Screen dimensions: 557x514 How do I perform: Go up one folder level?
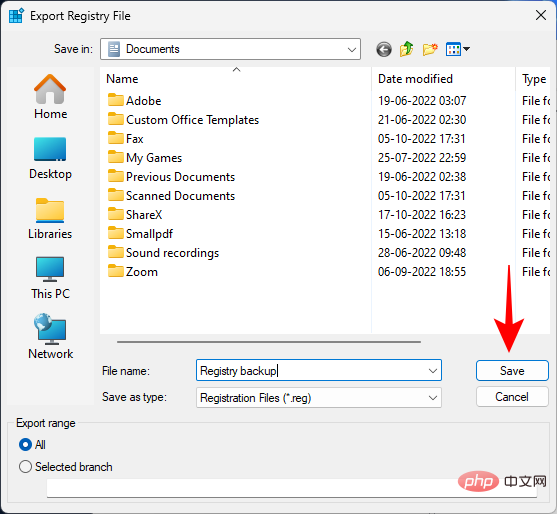(x=406, y=49)
